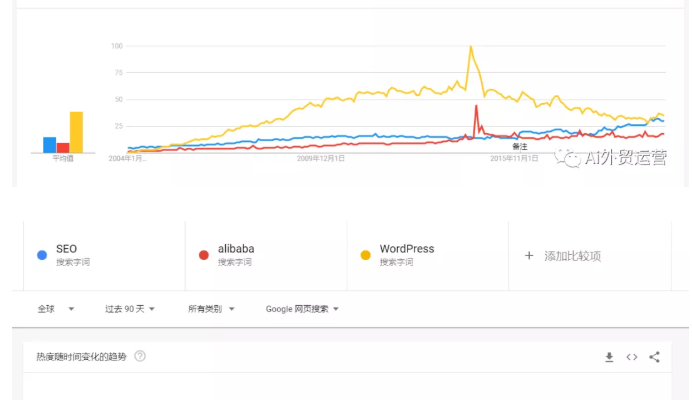Open the embed code icon

pyautogui.click(x=632, y=357)
